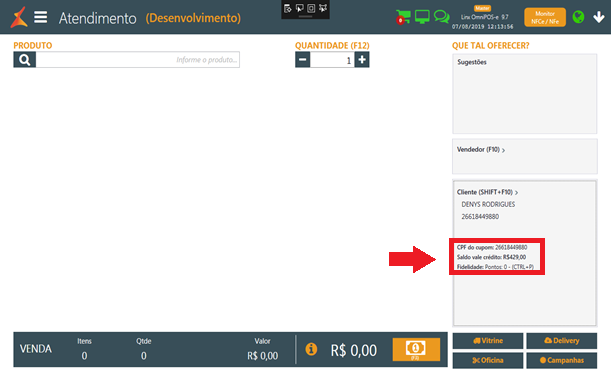Click the CPF do cupom line
The image size is (611, 377).
pos(492,247)
